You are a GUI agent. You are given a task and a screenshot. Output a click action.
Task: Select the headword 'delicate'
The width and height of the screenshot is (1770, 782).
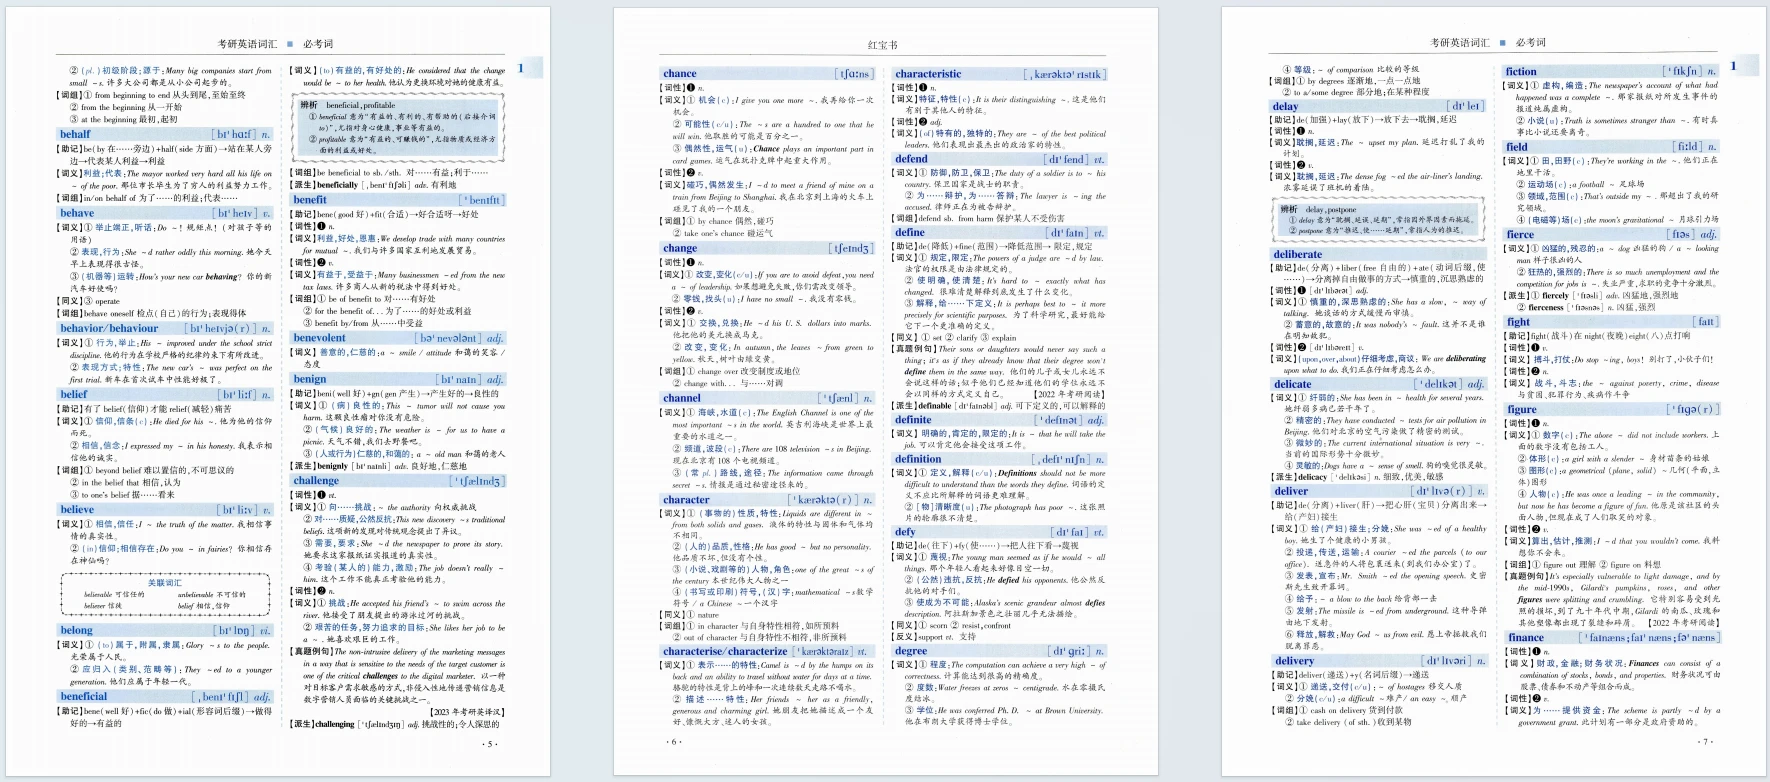1292,384
